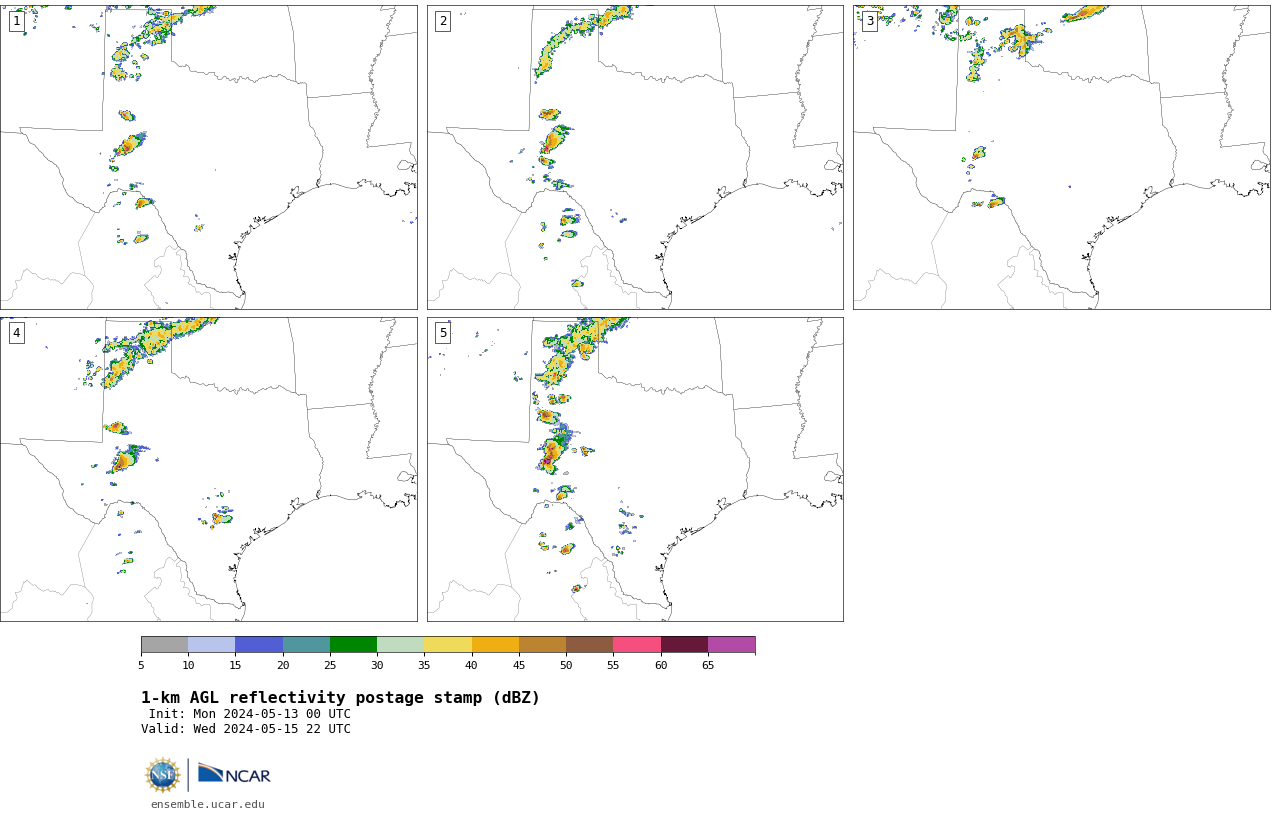Click the tan-brown 45-50 dBZ swatch

542,644
